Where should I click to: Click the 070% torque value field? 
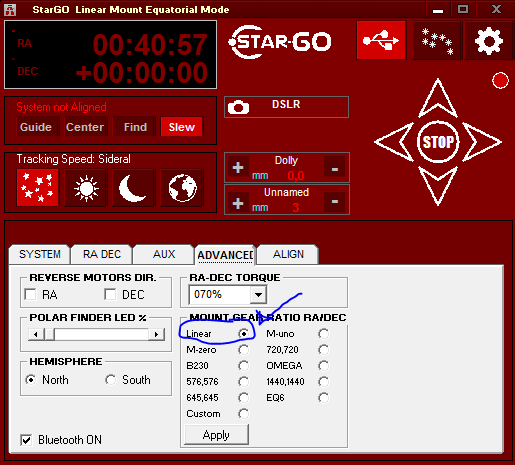point(219,295)
